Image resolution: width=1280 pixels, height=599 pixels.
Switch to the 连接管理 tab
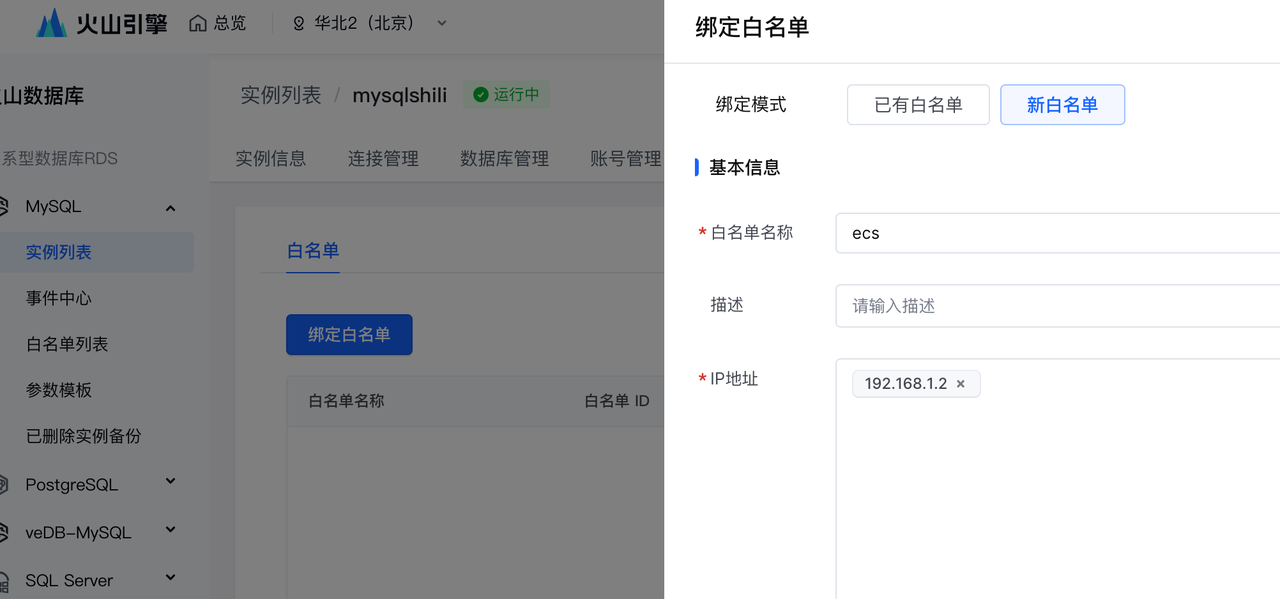pos(383,158)
